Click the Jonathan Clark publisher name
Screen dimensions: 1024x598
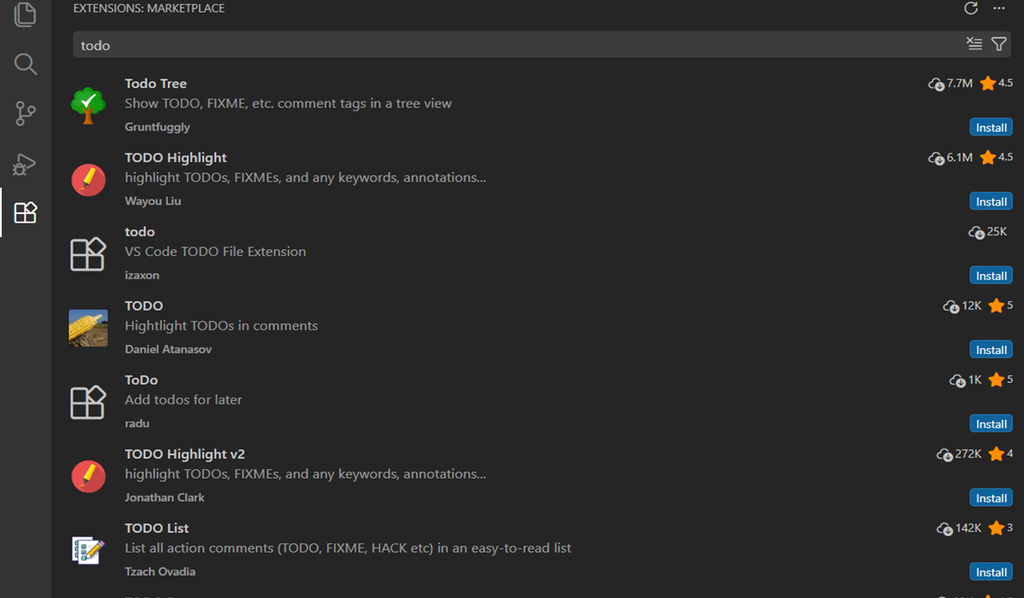[x=165, y=497]
